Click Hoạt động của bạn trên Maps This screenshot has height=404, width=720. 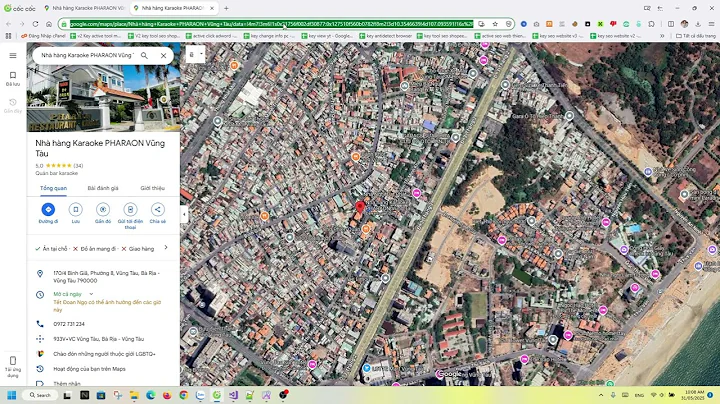tap(103, 369)
